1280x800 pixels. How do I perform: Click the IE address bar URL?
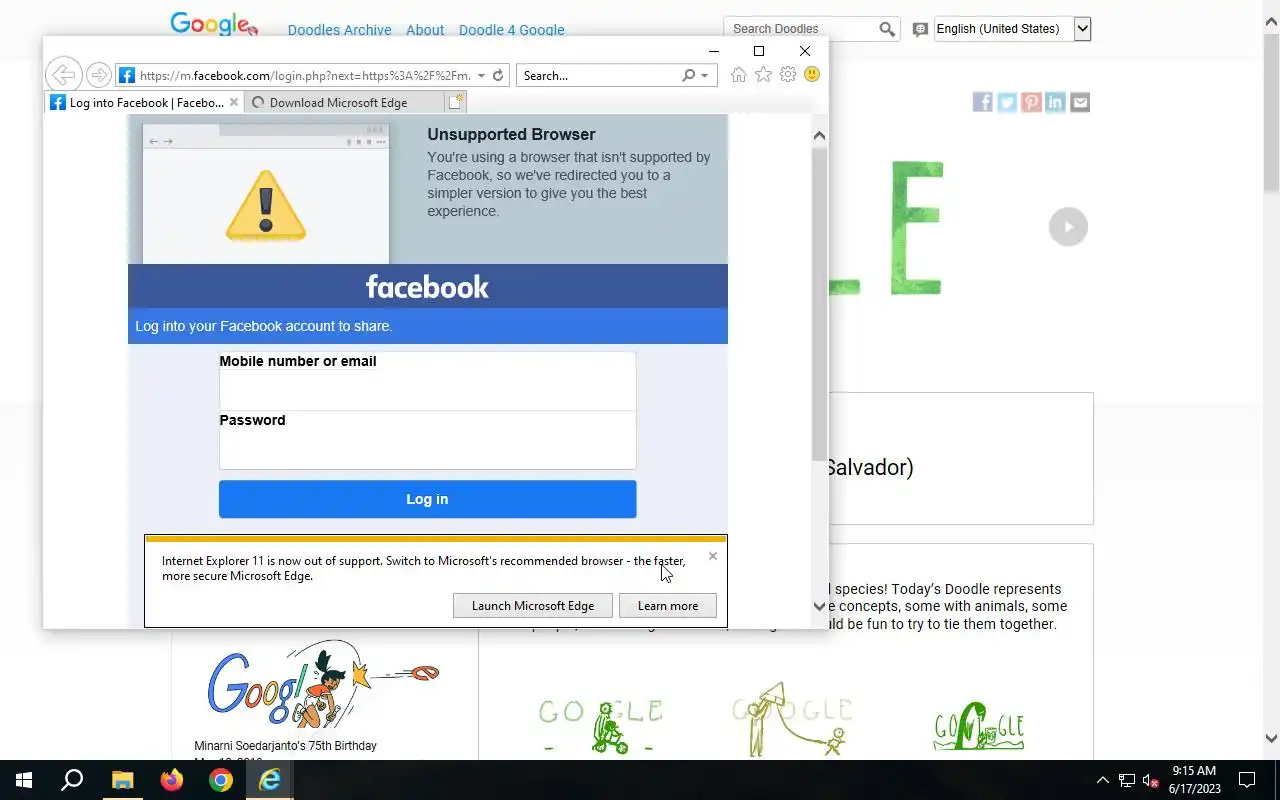tap(305, 75)
